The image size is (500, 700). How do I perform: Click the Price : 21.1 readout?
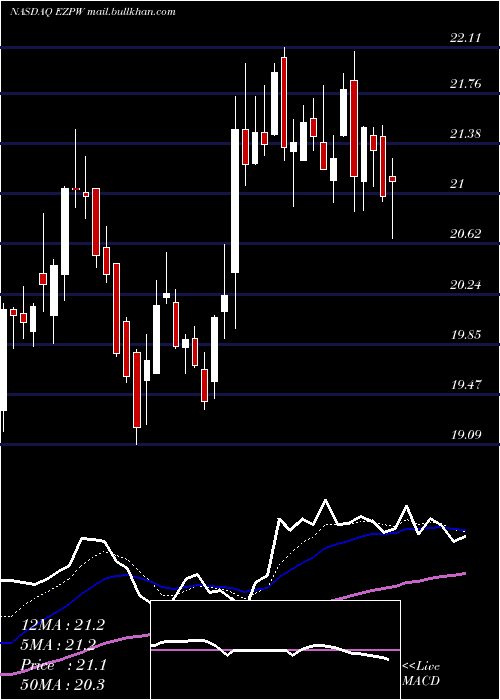(x=62, y=665)
